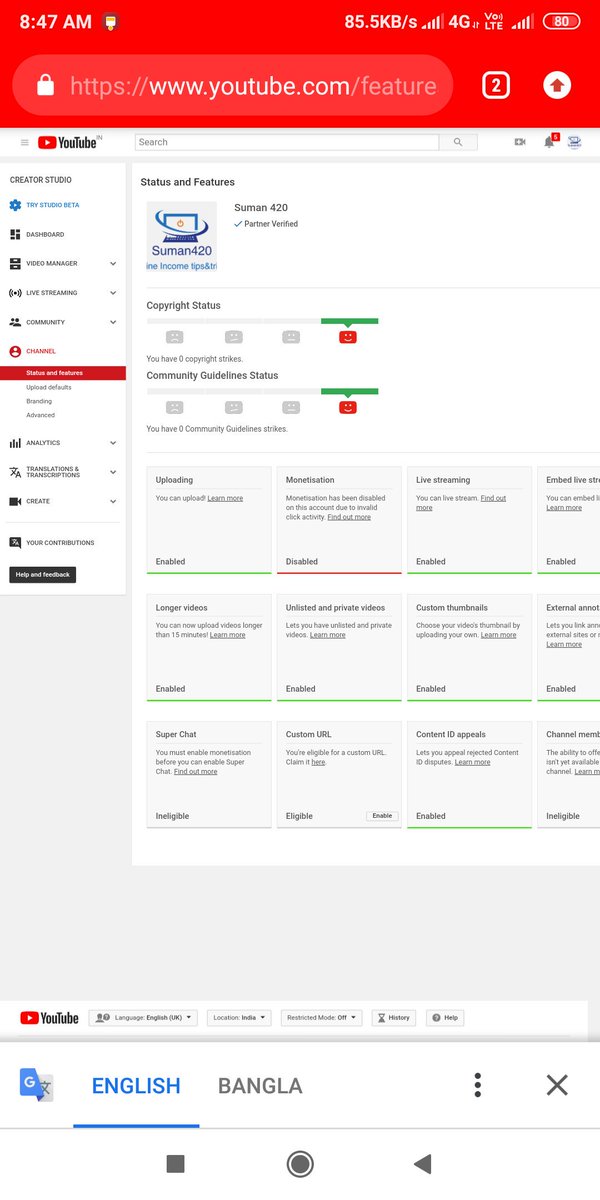Image resolution: width=600 pixels, height=1200 pixels.
Task: Click the red smiley under Copyright Status
Action: tap(348, 337)
